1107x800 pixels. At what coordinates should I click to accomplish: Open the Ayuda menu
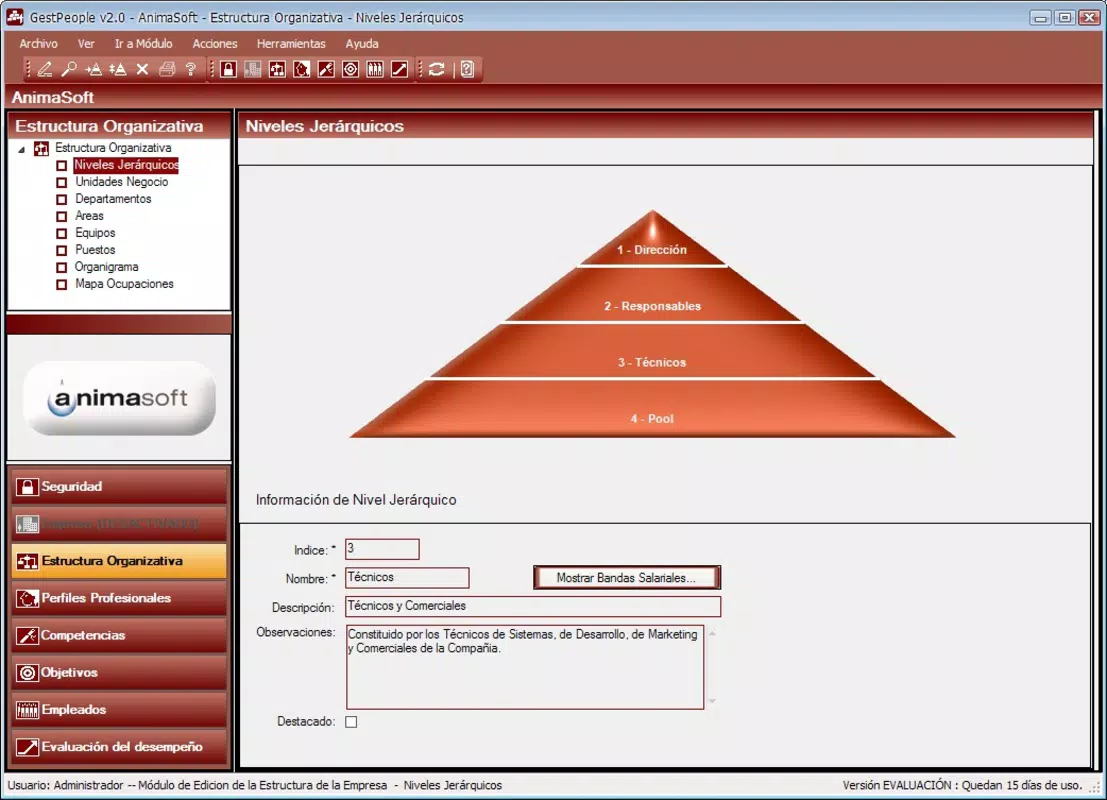(362, 44)
